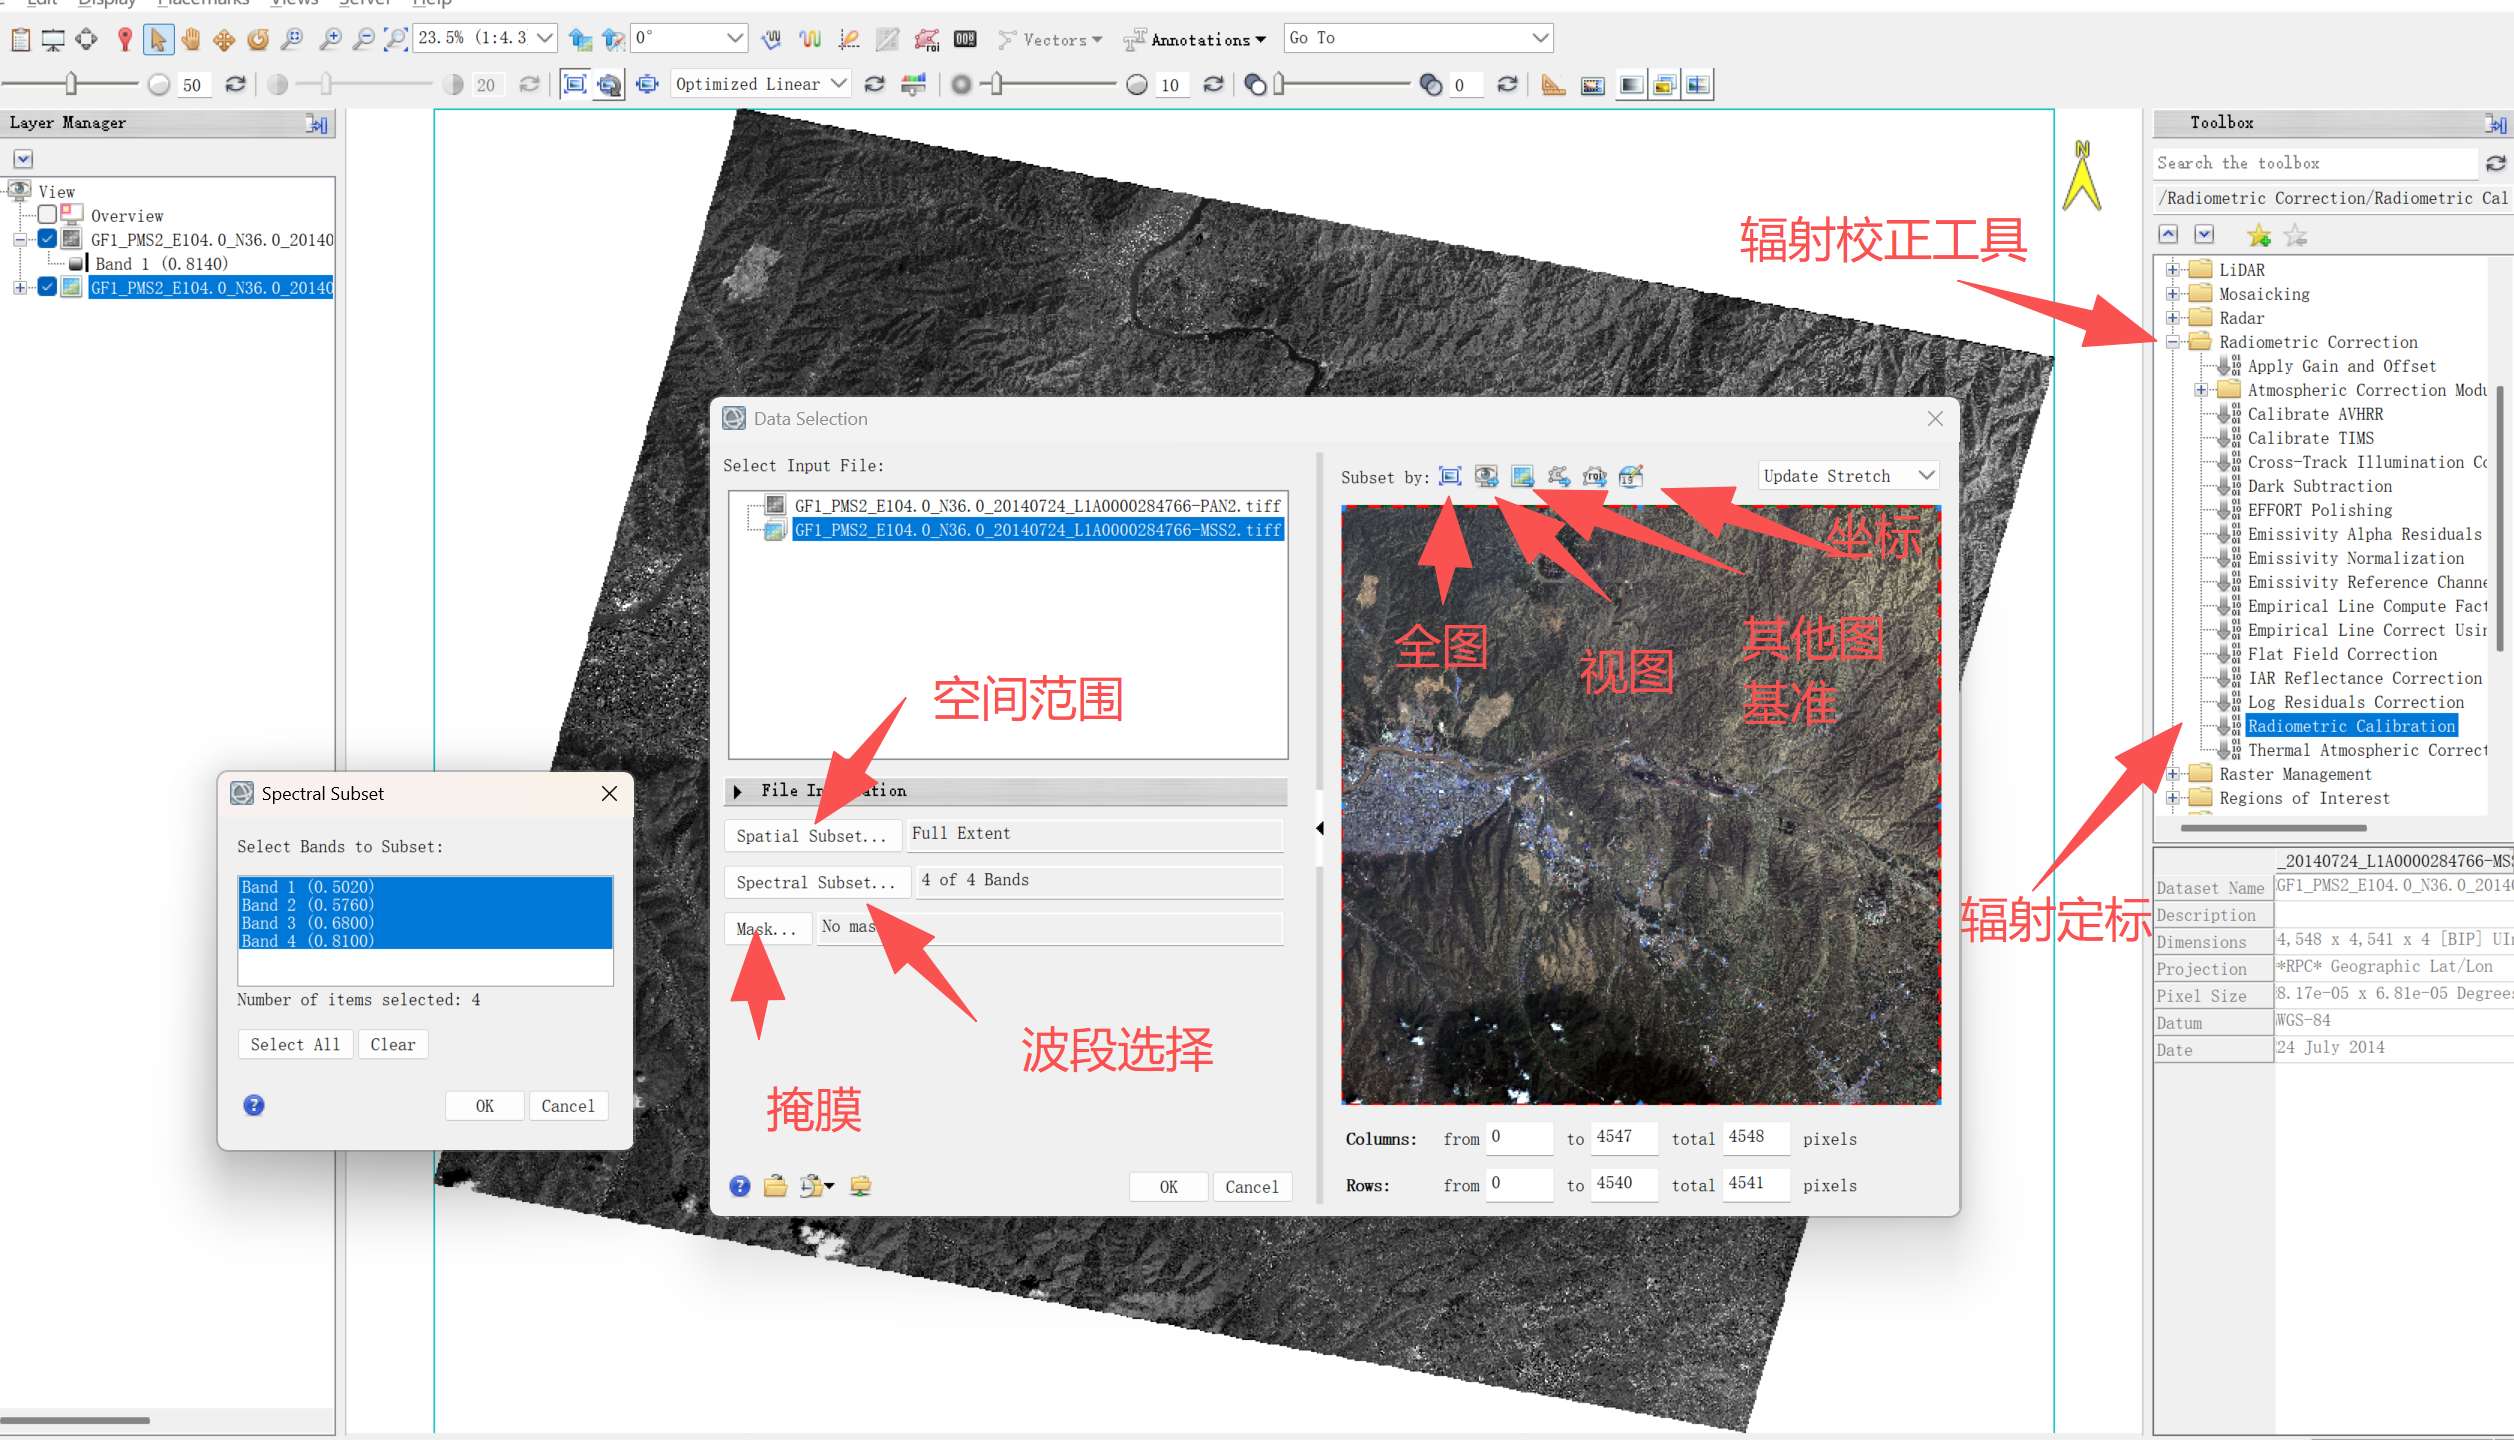Subset by full extent icon in Data Selection
This screenshot has width=2514, height=1440.
1450,476
